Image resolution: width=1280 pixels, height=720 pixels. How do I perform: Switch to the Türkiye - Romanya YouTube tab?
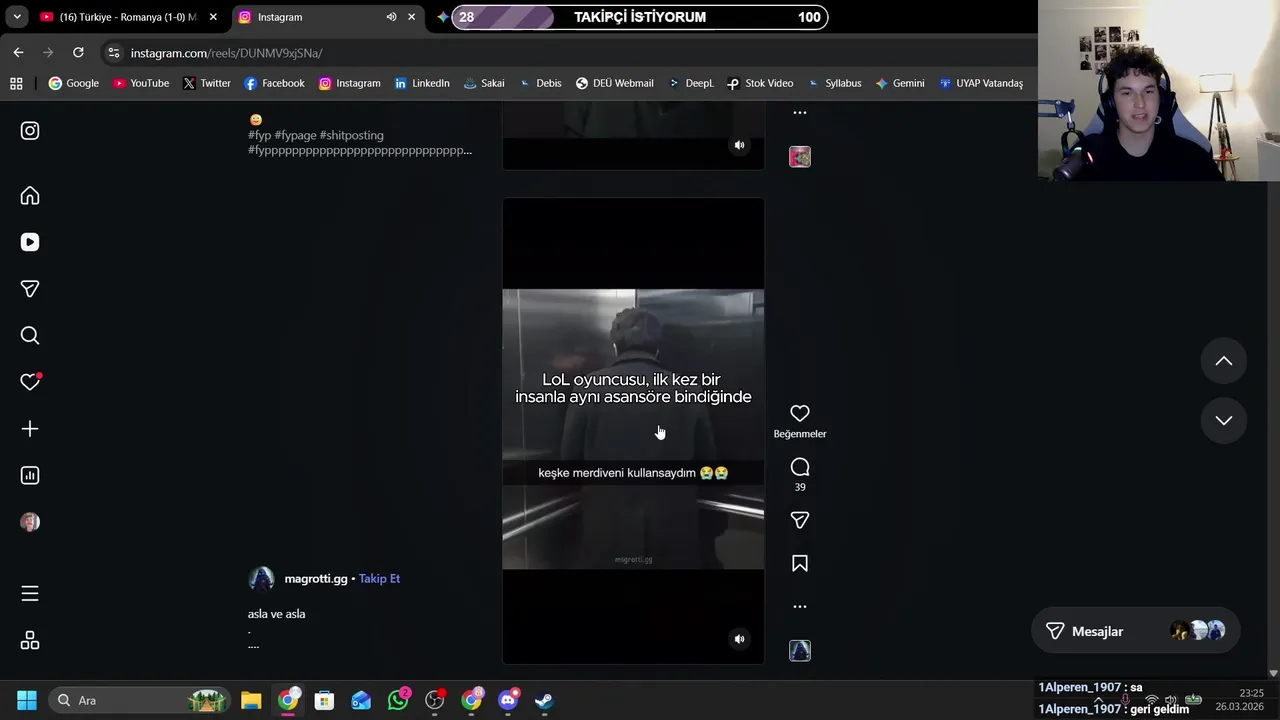point(127,17)
